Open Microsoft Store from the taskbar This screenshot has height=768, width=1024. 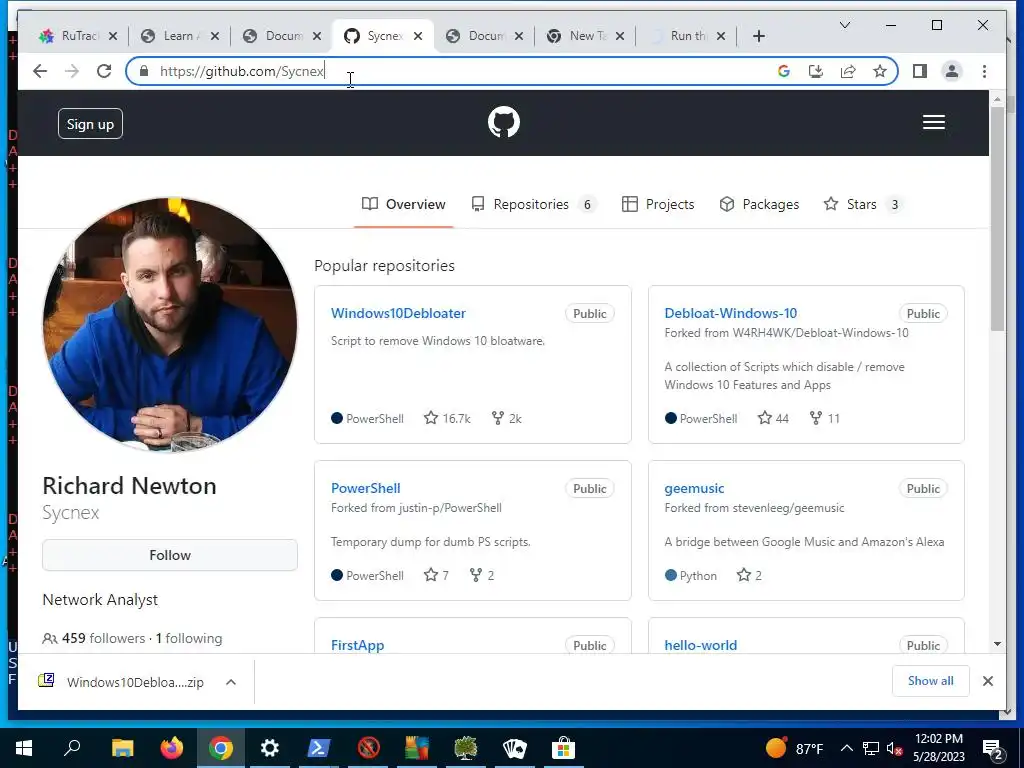563,748
